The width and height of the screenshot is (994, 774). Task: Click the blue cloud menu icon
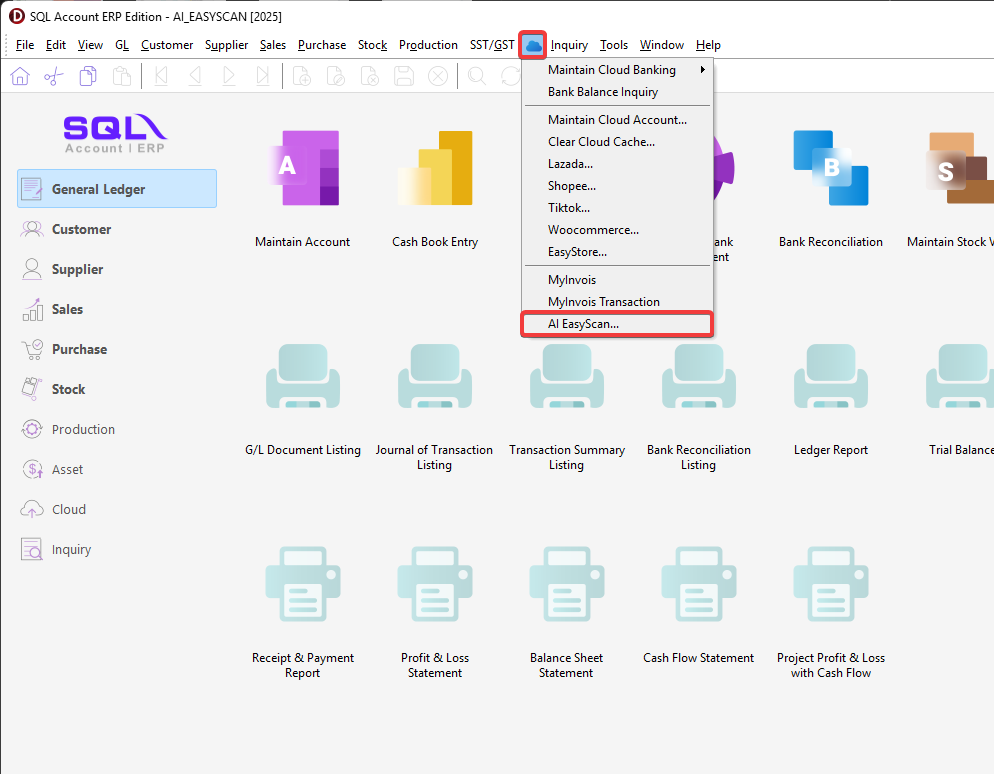(x=533, y=45)
